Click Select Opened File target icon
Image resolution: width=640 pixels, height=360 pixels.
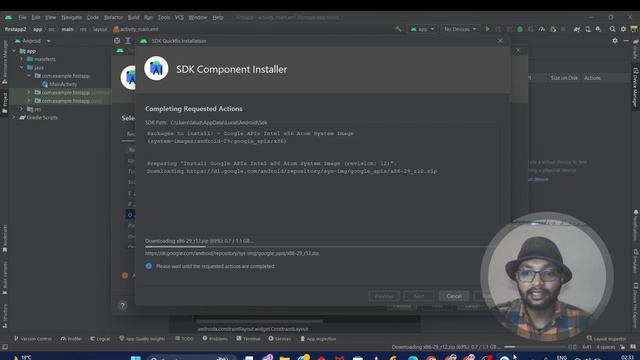(x=117, y=41)
